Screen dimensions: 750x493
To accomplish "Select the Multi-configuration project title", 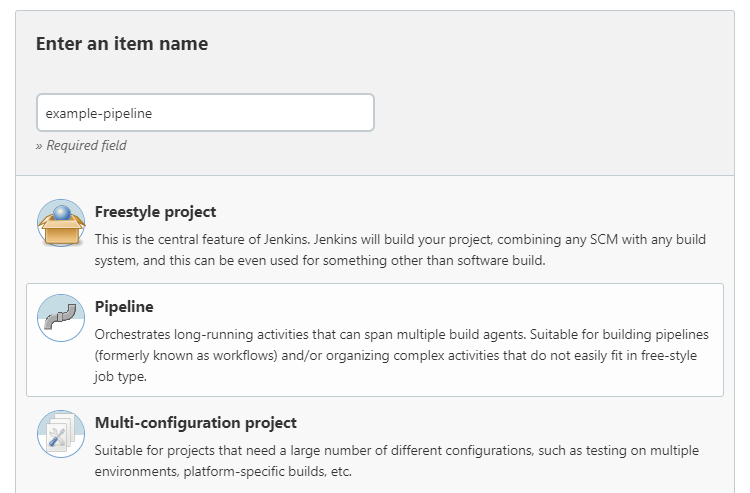I will coord(195,423).
